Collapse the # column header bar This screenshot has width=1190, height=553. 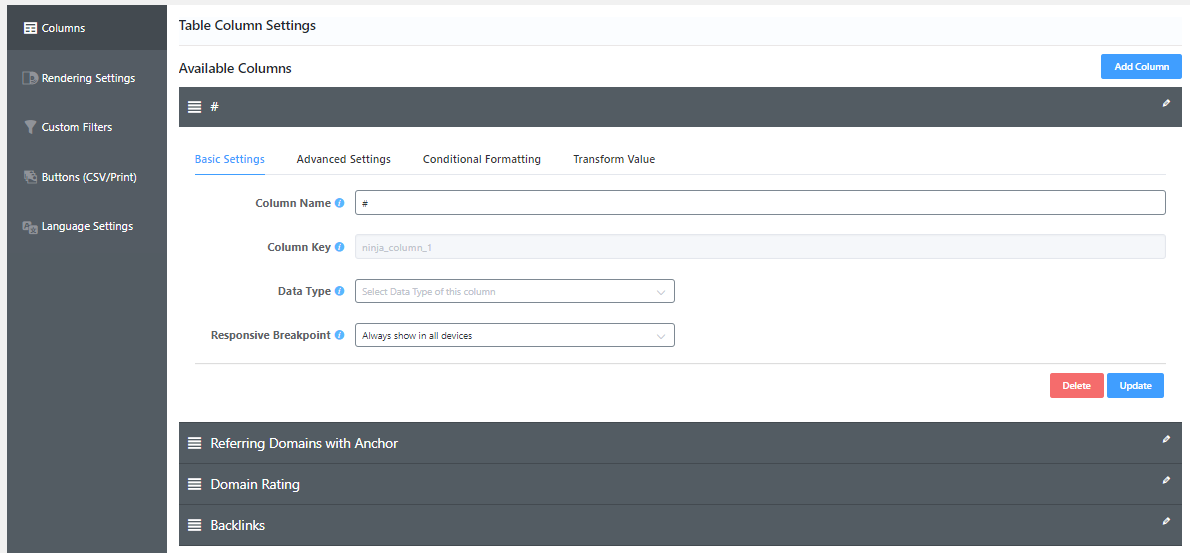pos(680,107)
